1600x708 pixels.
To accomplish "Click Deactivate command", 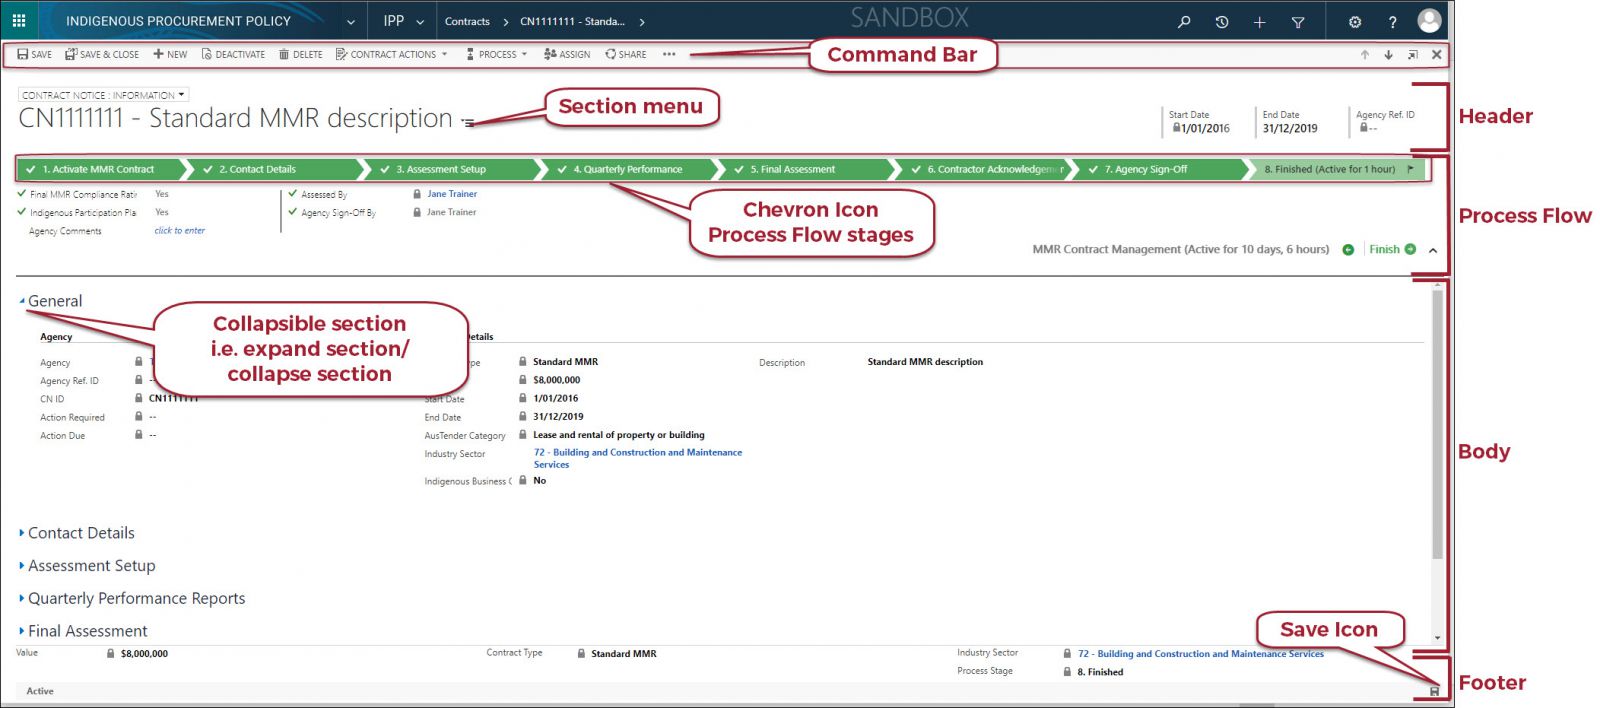I will point(233,54).
